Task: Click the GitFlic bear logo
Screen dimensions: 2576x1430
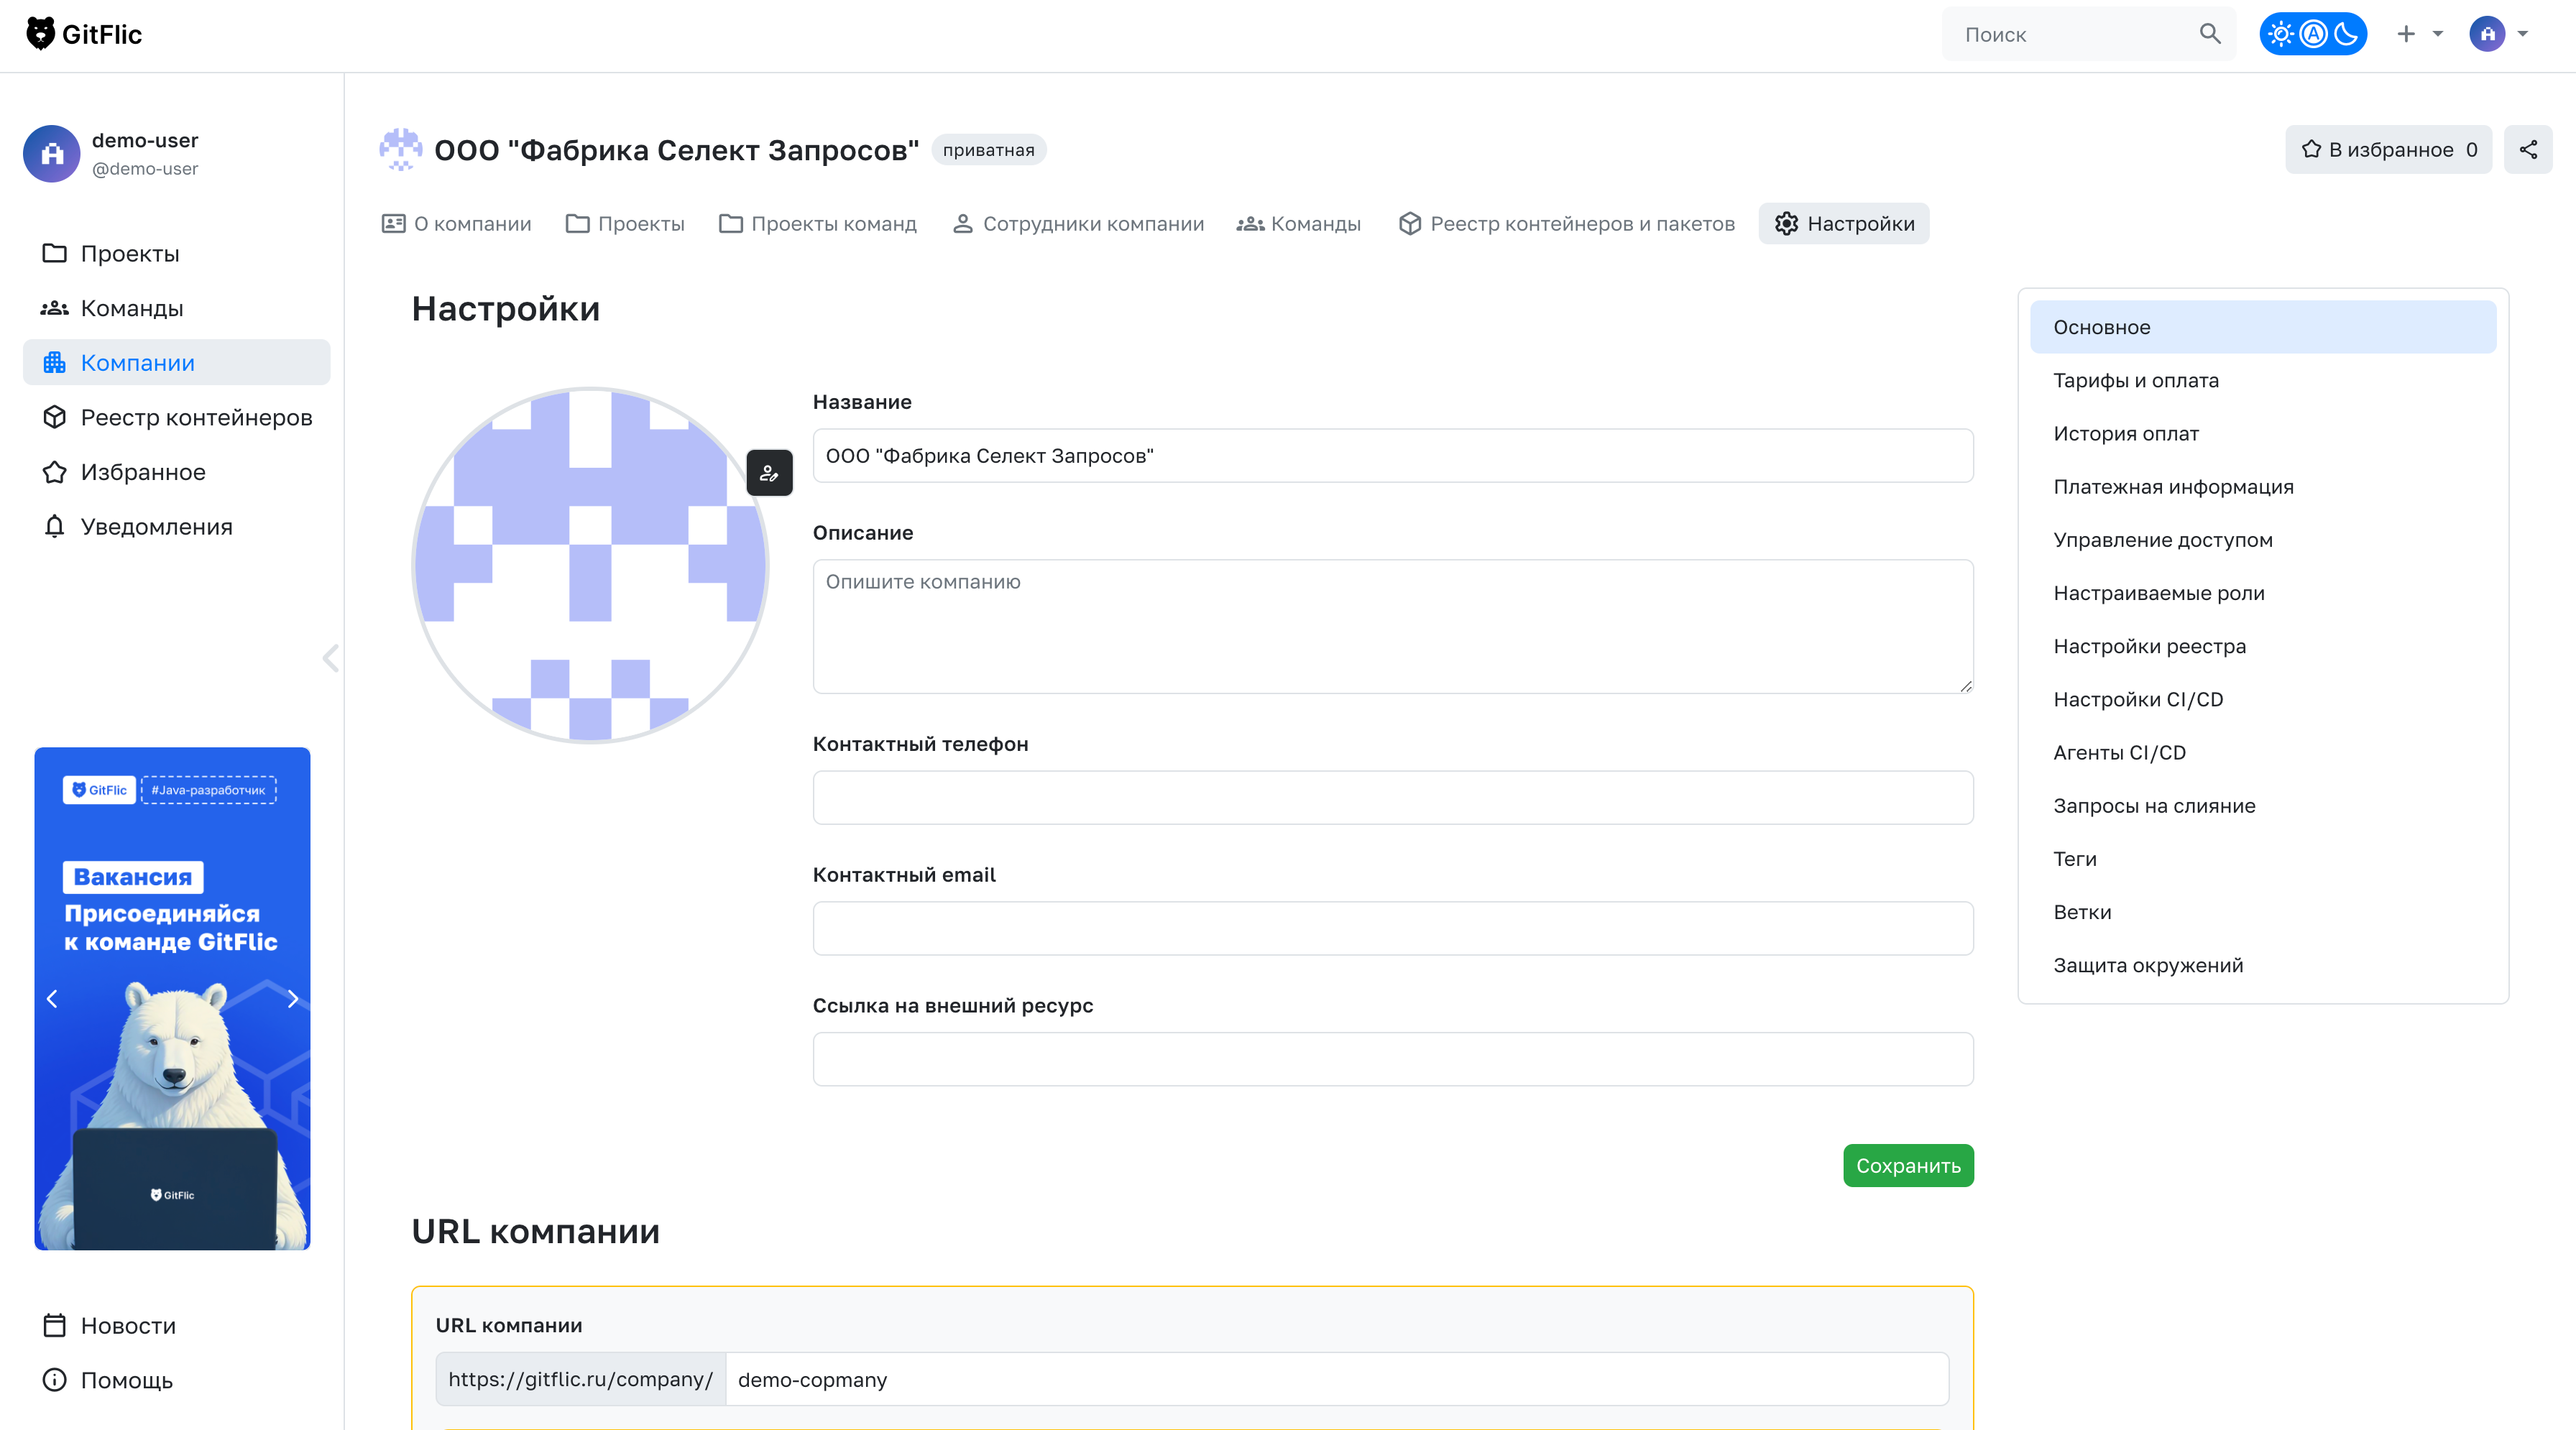Action: tap(40, 34)
